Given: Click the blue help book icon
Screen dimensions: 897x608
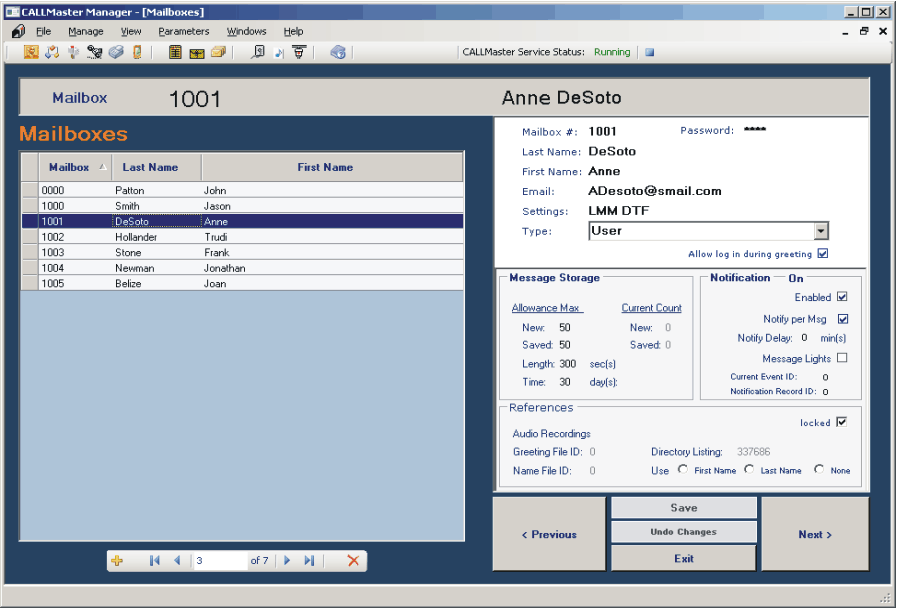Looking at the screenshot, I should [338, 52].
